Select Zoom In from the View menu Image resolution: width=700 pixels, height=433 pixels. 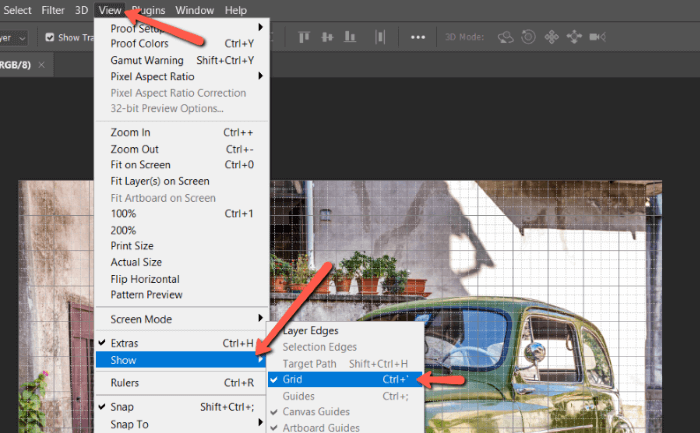click(130, 133)
